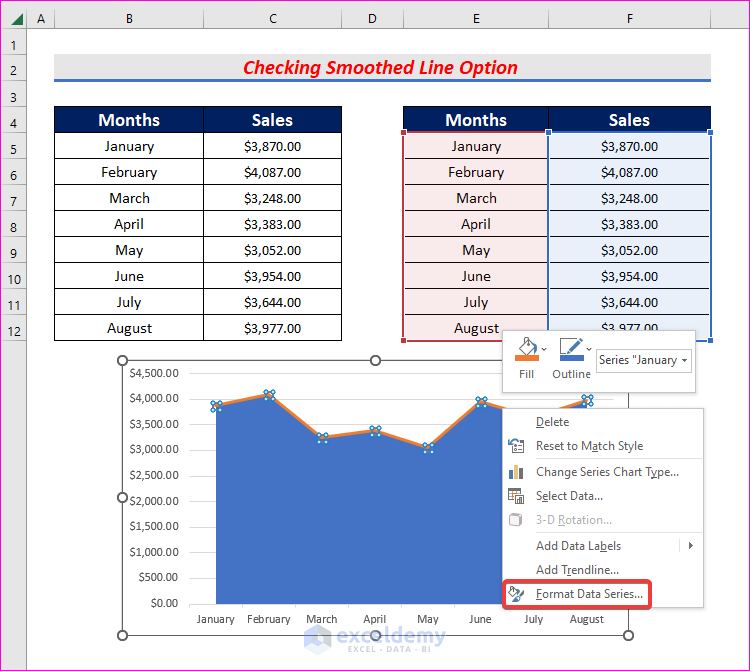The height and width of the screenshot is (671, 750).
Task: Choose Select Data from context menu
Action: click(569, 496)
